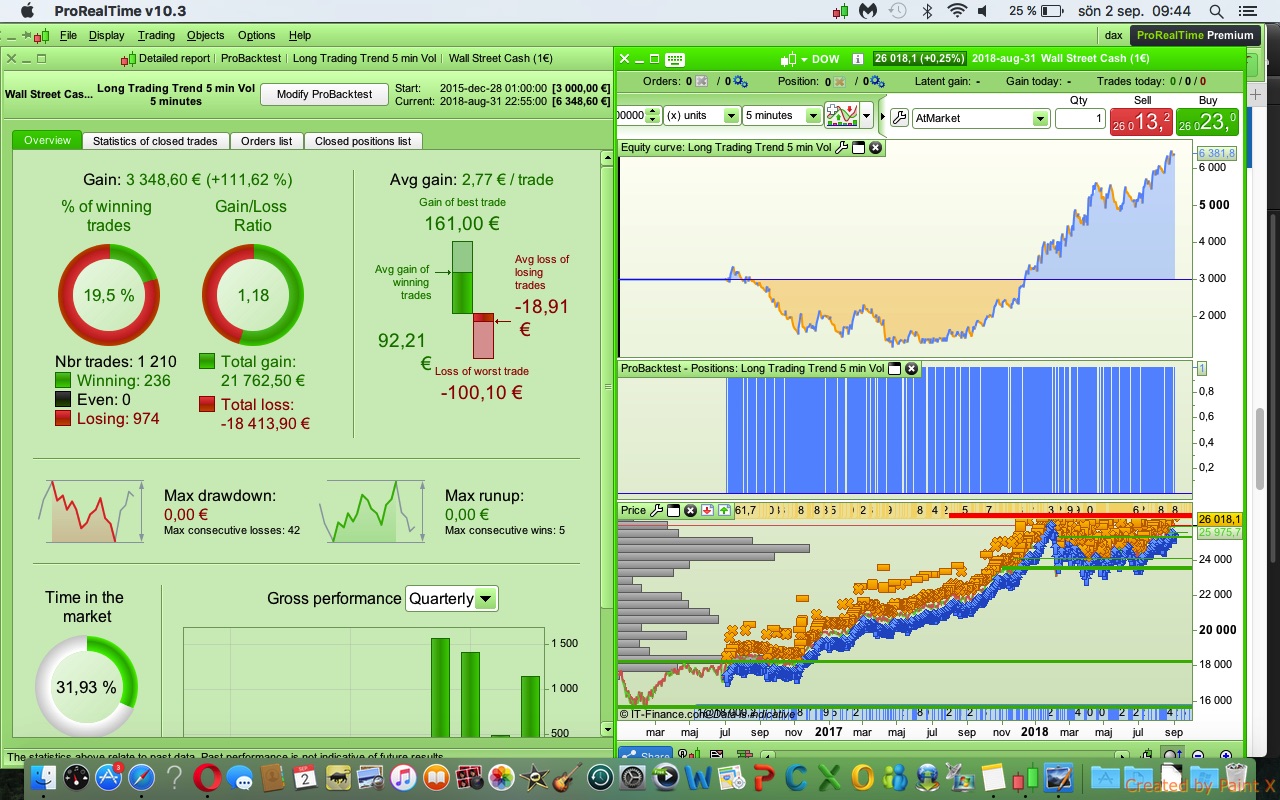Close the Price chart panel

690,511
